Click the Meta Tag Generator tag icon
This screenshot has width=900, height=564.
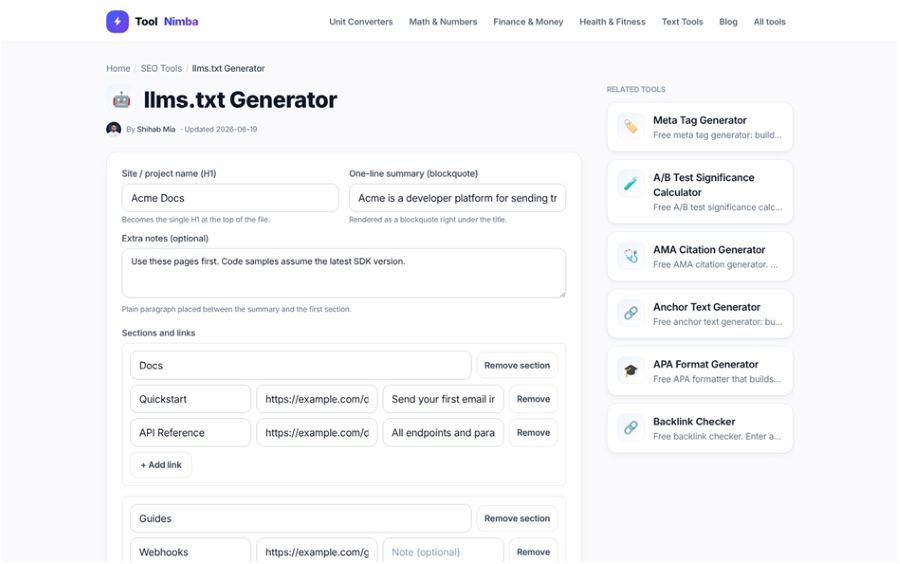pos(630,127)
